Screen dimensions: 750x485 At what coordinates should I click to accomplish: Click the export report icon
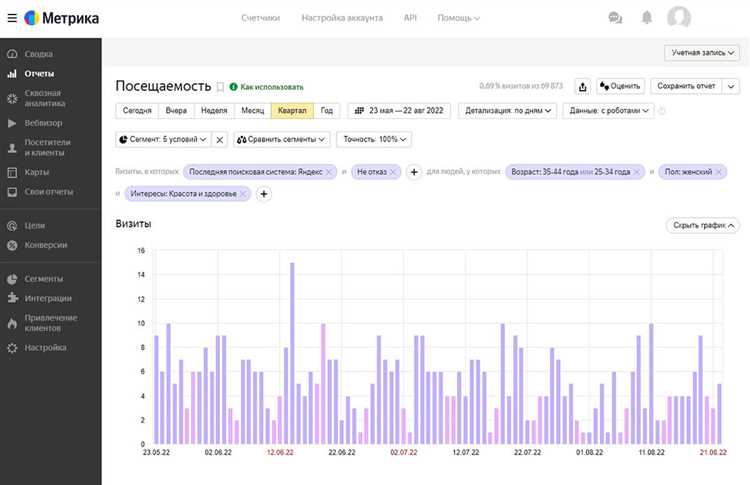583,87
